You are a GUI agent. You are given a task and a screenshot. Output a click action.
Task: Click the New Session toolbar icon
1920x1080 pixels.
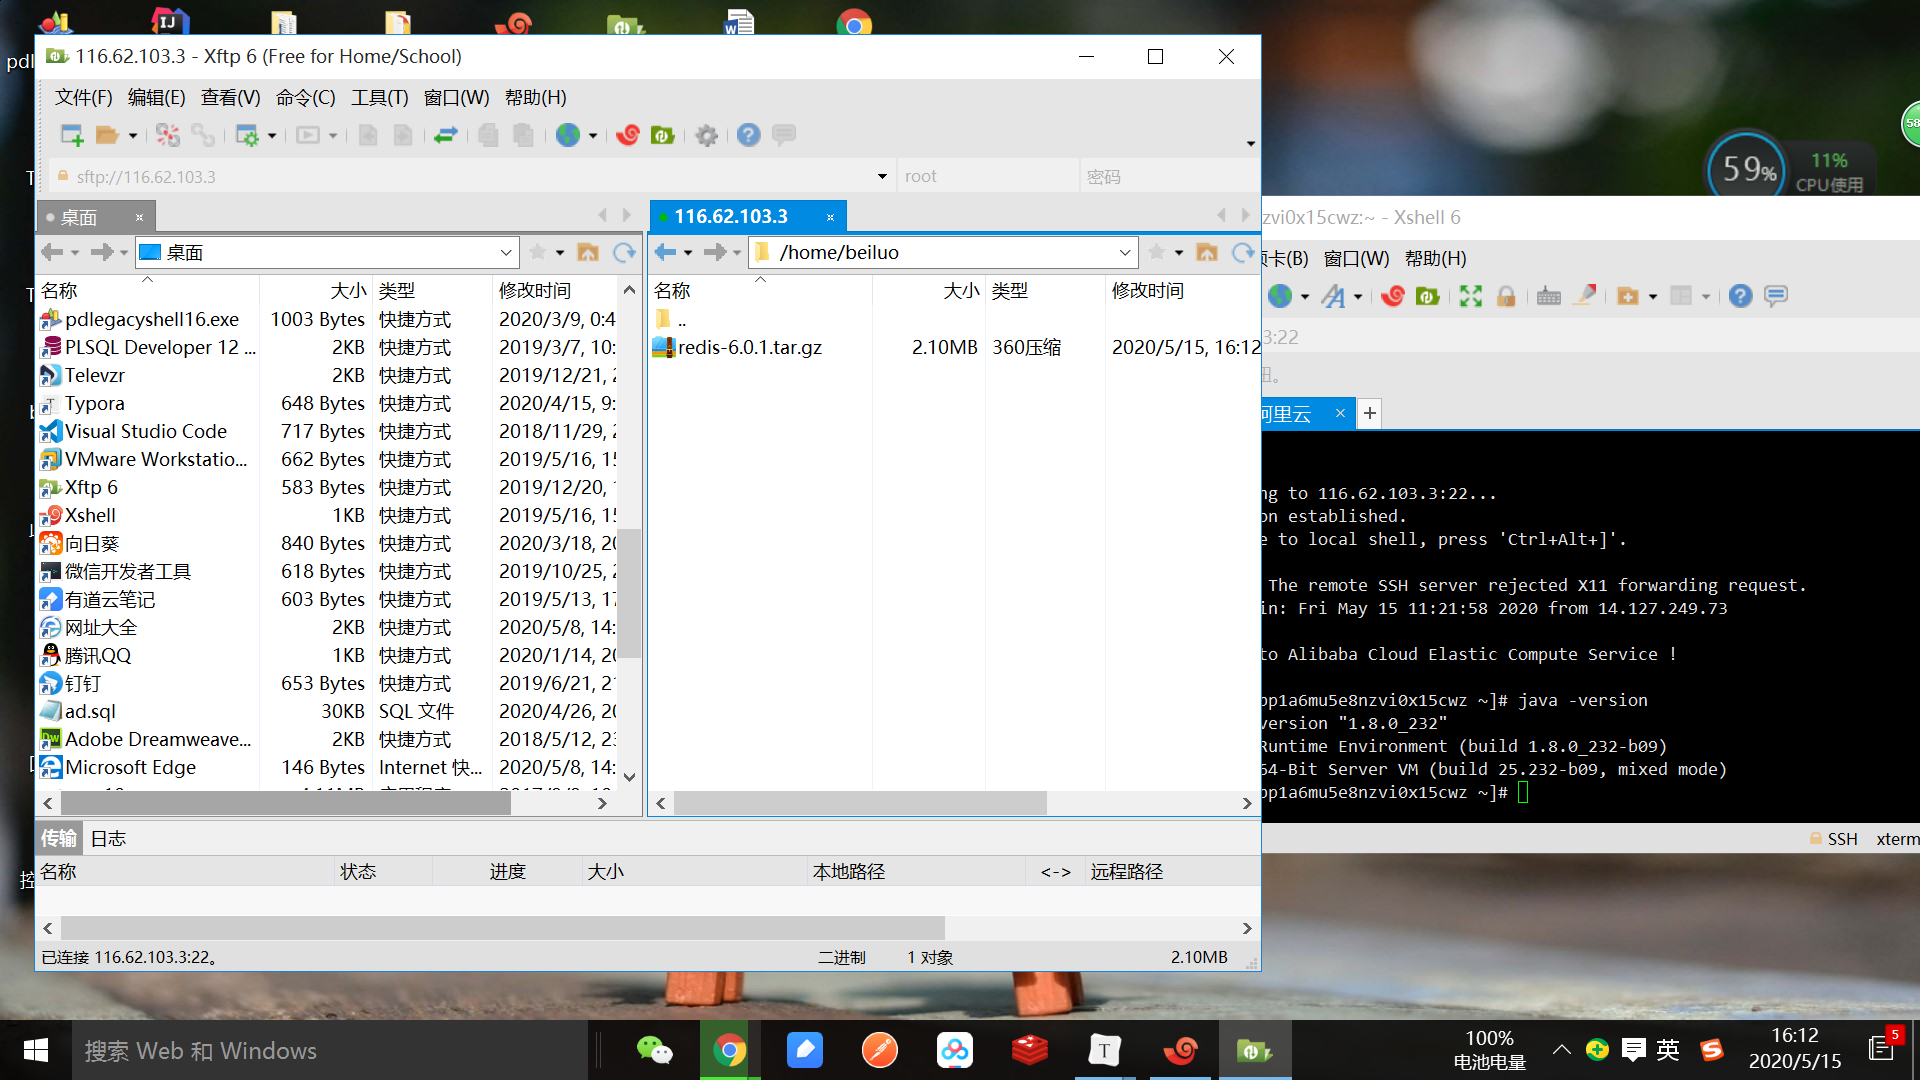pyautogui.click(x=72, y=135)
